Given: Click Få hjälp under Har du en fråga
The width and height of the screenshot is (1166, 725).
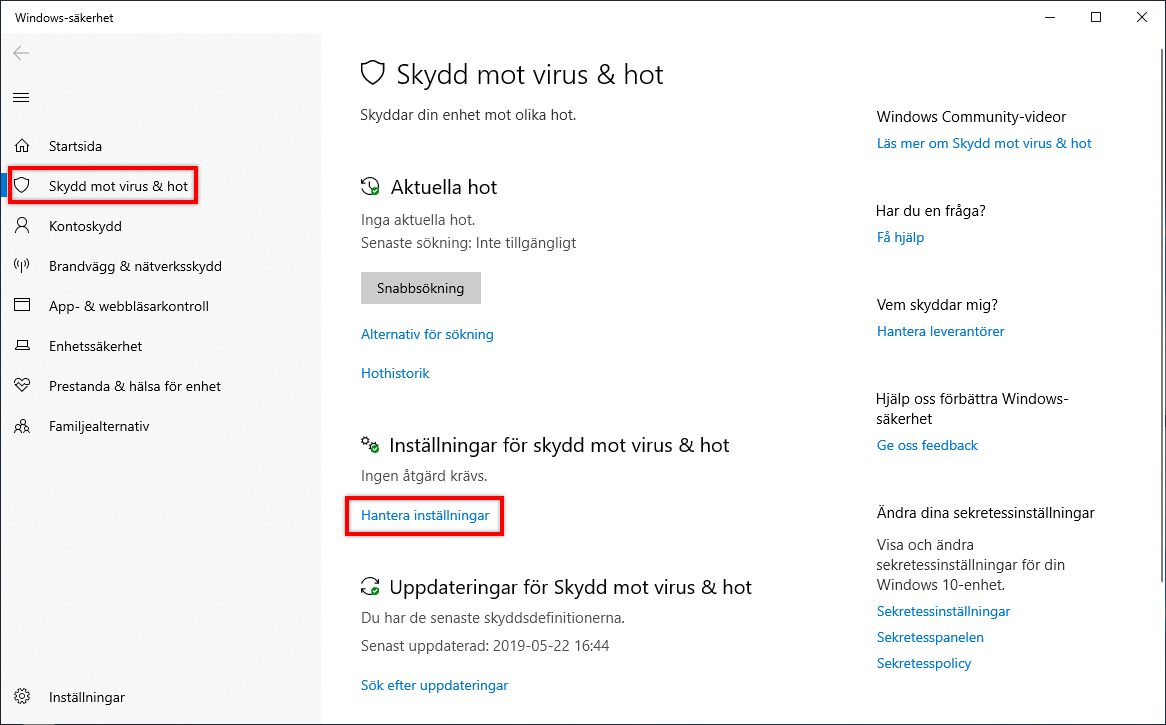Looking at the screenshot, I should [899, 237].
